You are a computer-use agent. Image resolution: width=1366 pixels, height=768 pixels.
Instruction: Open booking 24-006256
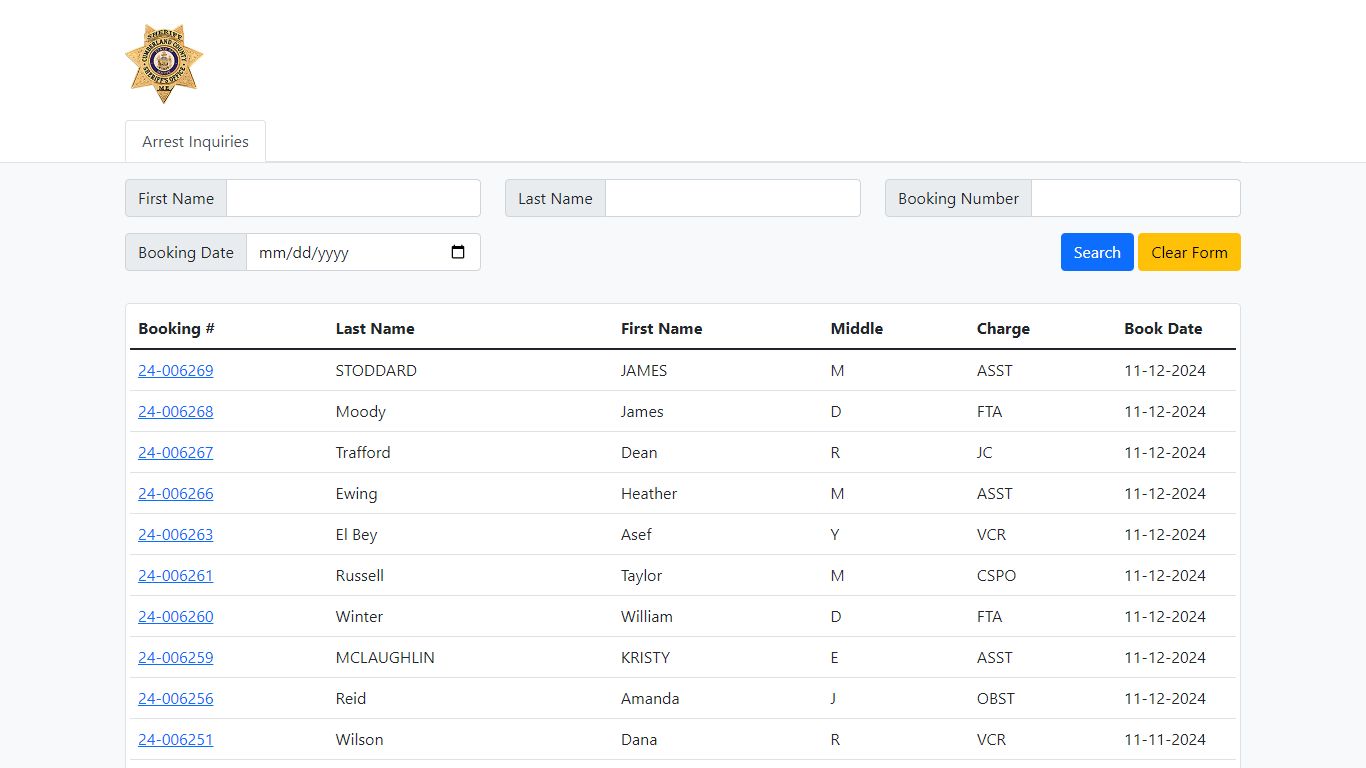tap(175, 698)
